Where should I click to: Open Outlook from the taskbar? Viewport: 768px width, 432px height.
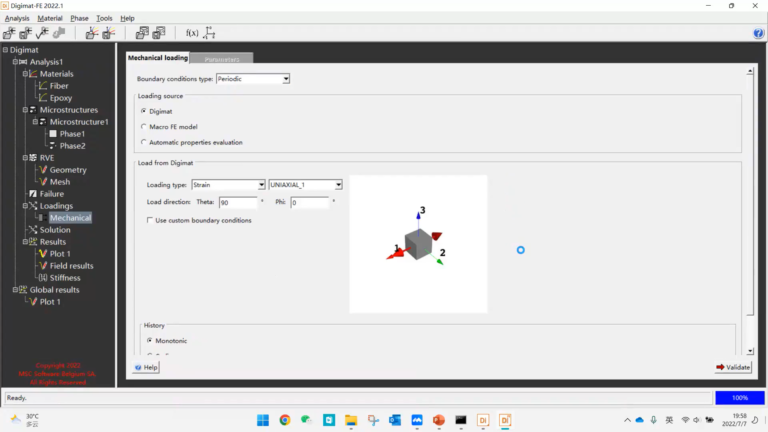click(395, 420)
